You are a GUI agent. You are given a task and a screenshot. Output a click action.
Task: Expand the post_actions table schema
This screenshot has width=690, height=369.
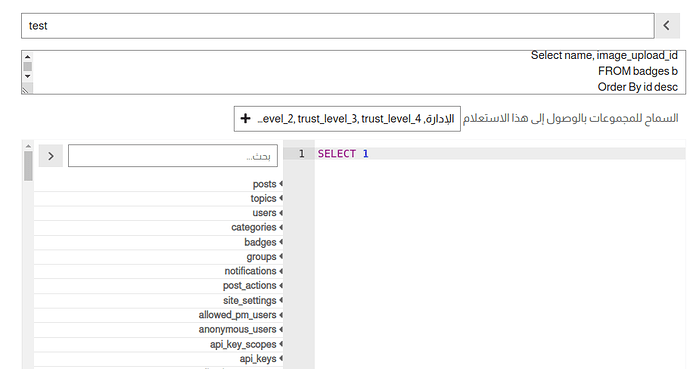(158, 285)
